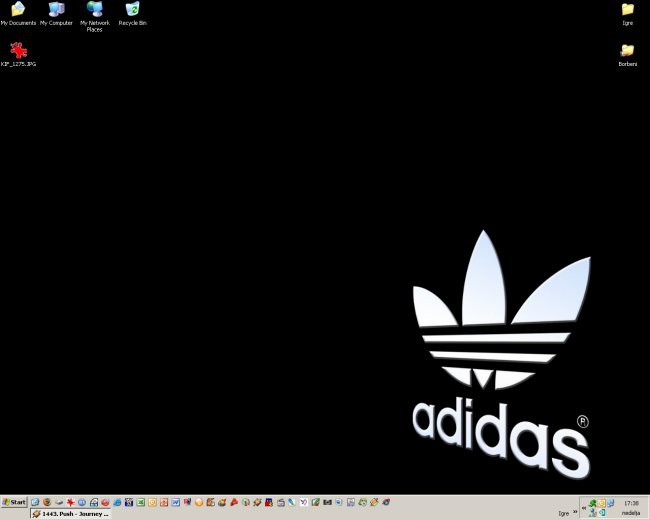Open the Start menu
Image resolution: width=650 pixels, height=520 pixels.
coord(14,502)
